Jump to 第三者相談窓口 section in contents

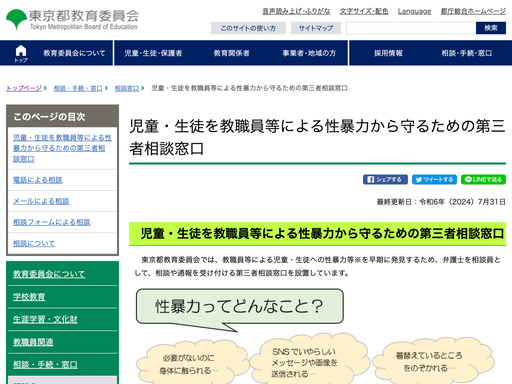[x=62, y=148]
